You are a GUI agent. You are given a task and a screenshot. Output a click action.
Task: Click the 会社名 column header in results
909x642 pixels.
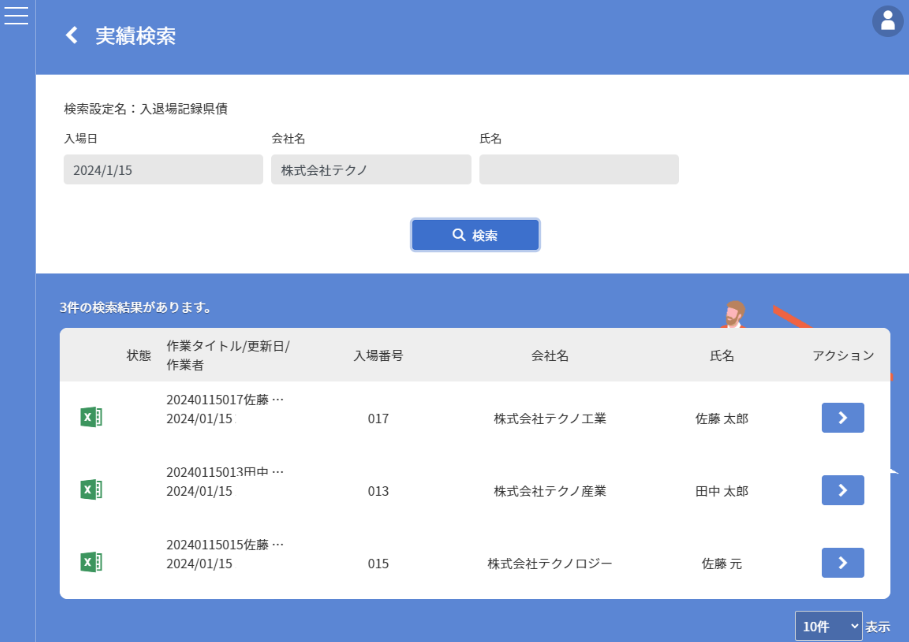pyautogui.click(x=549, y=356)
